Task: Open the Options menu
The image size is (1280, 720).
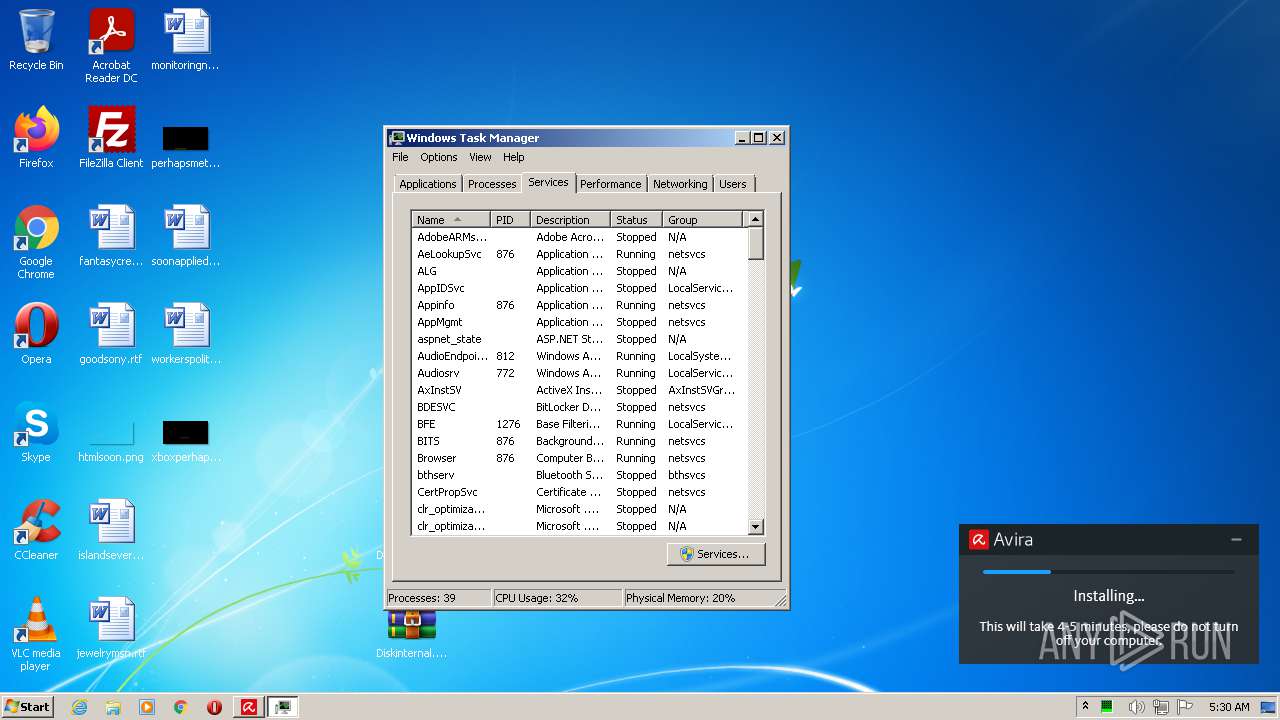Action: (438, 157)
